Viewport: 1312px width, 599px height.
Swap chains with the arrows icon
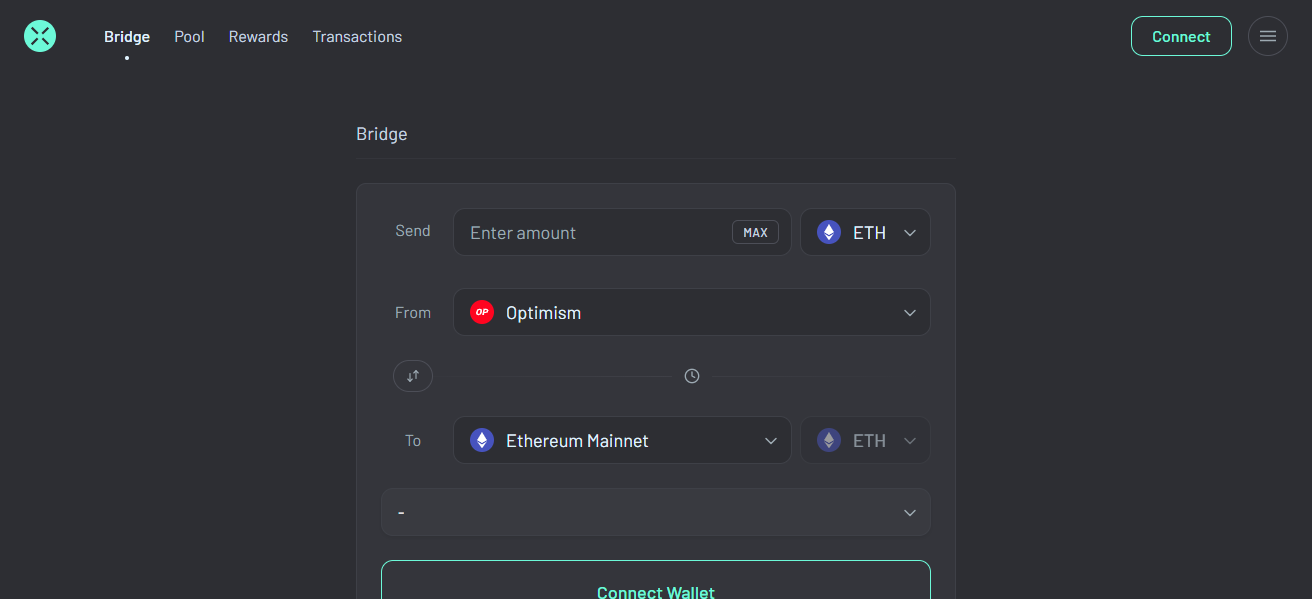coord(413,376)
